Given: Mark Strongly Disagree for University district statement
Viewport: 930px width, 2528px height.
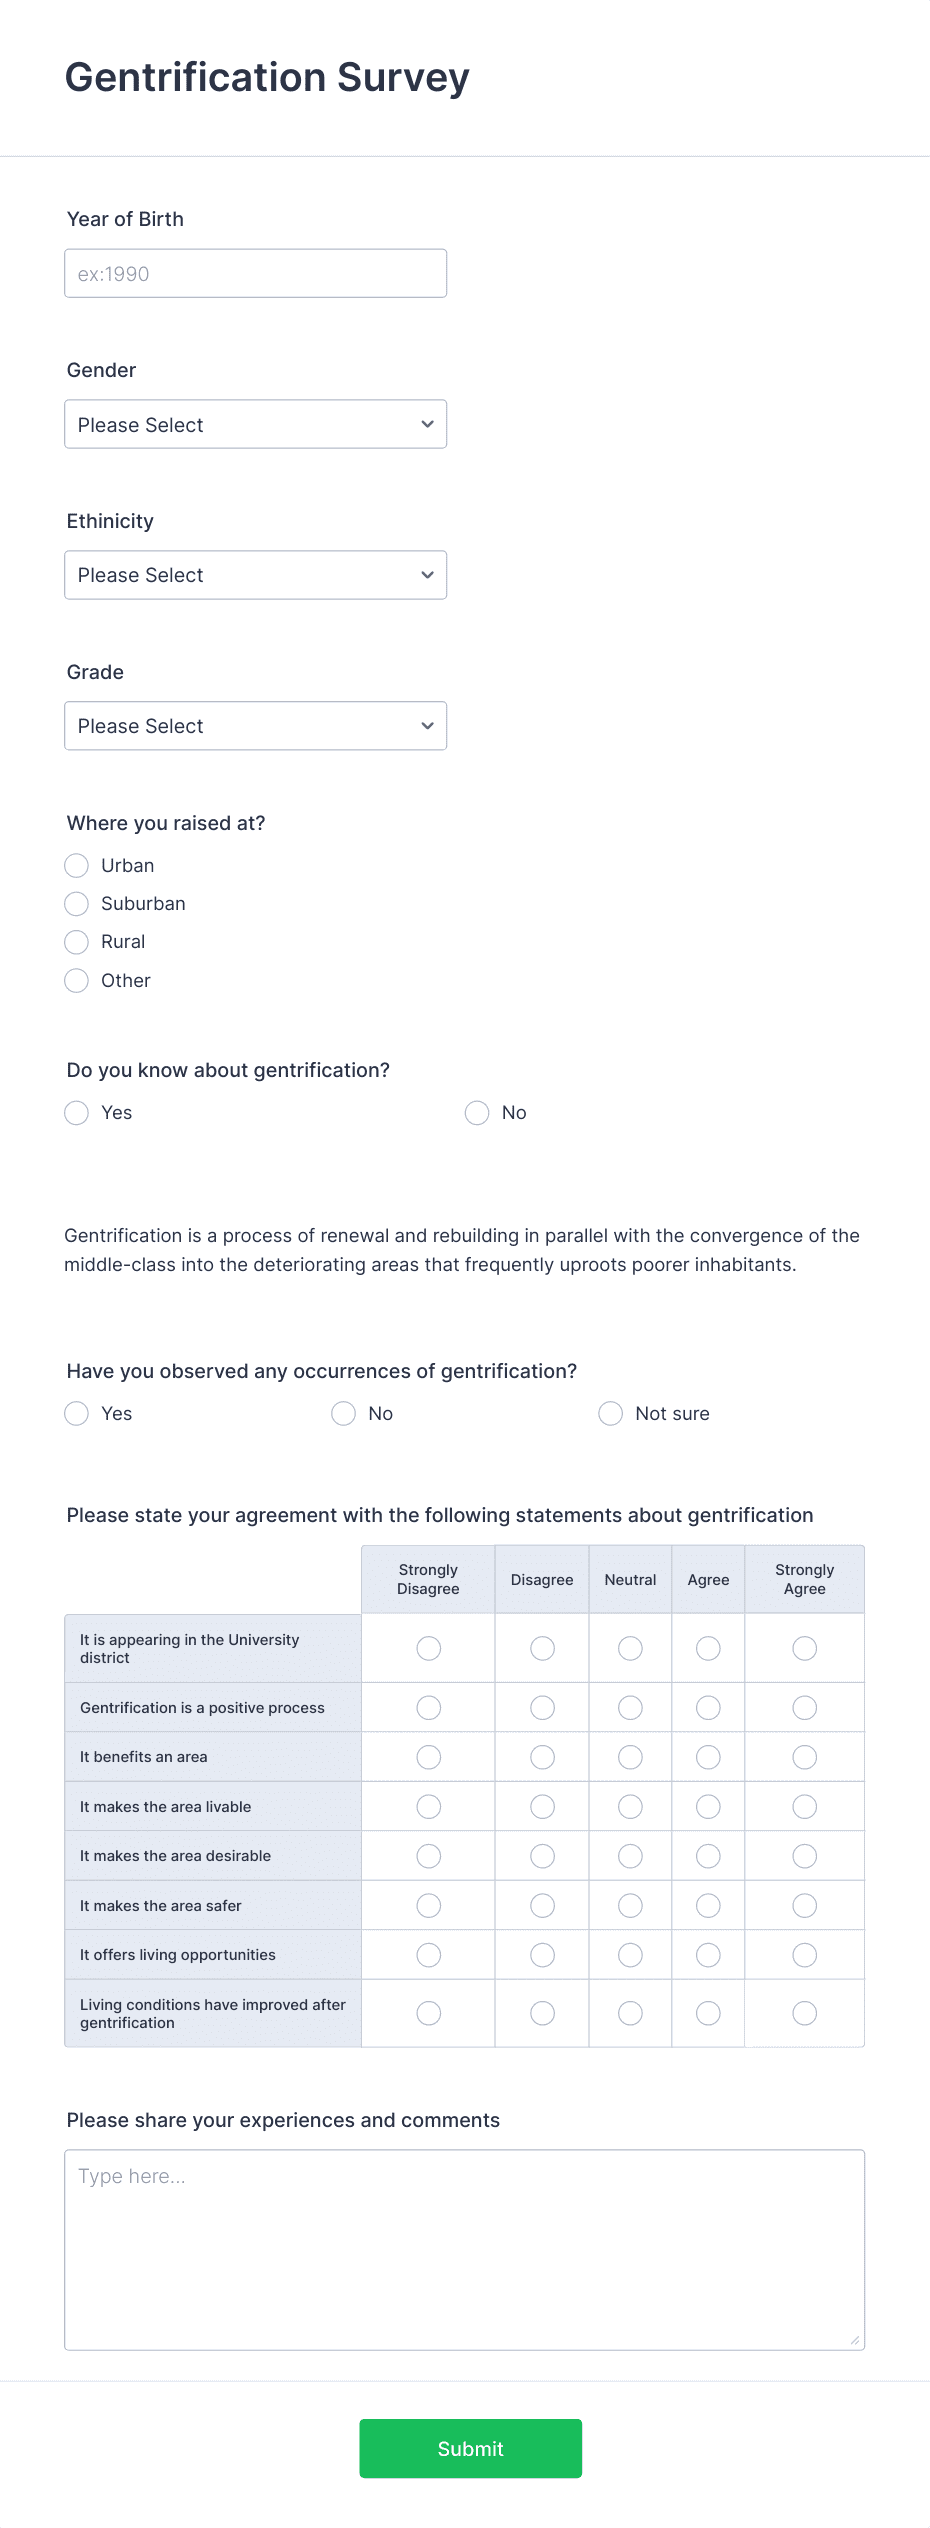Looking at the screenshot, I should pos(429,1648).
